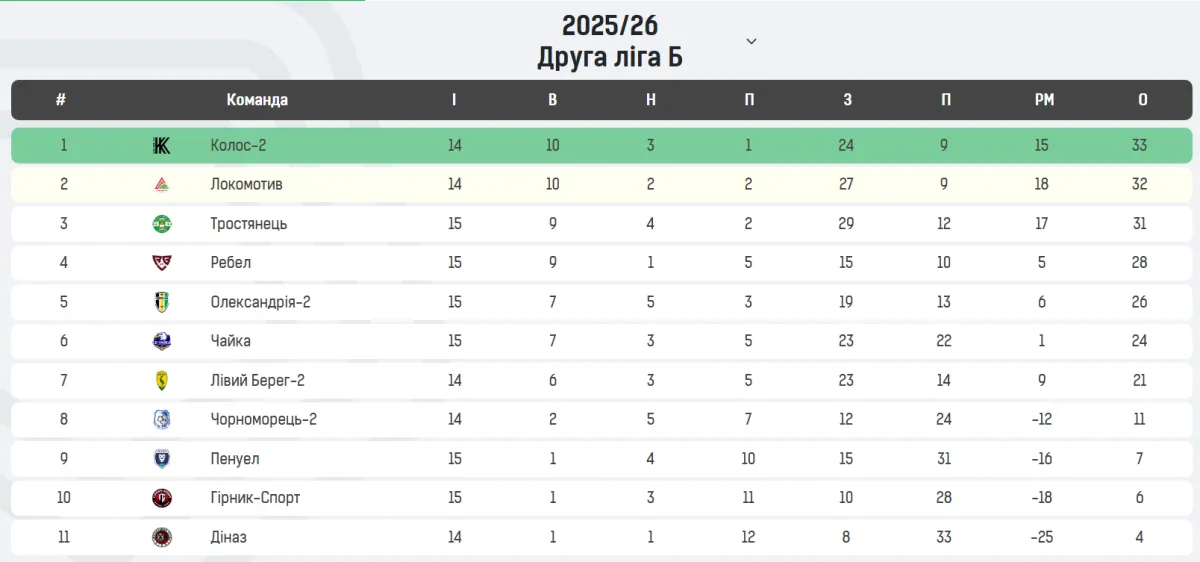Select the Гірник-Спорт team name

255,497
